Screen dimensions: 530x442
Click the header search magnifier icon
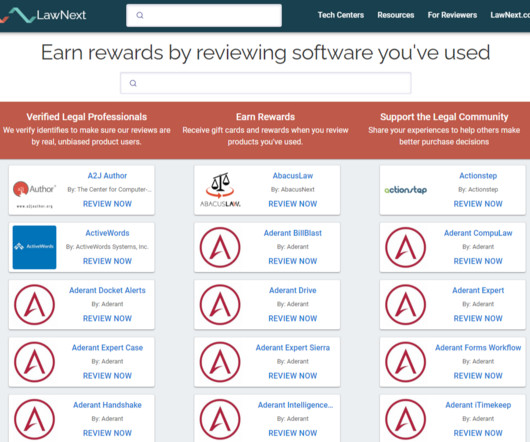tap(140, 15)
